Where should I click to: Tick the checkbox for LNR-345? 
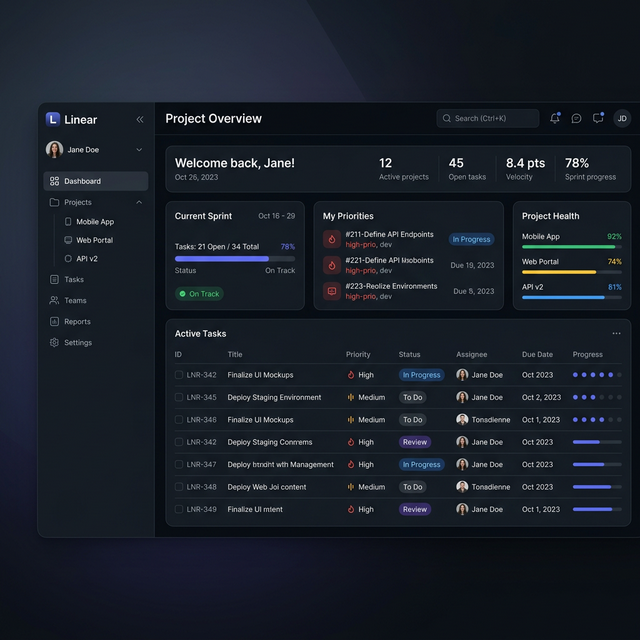(x=179, y=397)
